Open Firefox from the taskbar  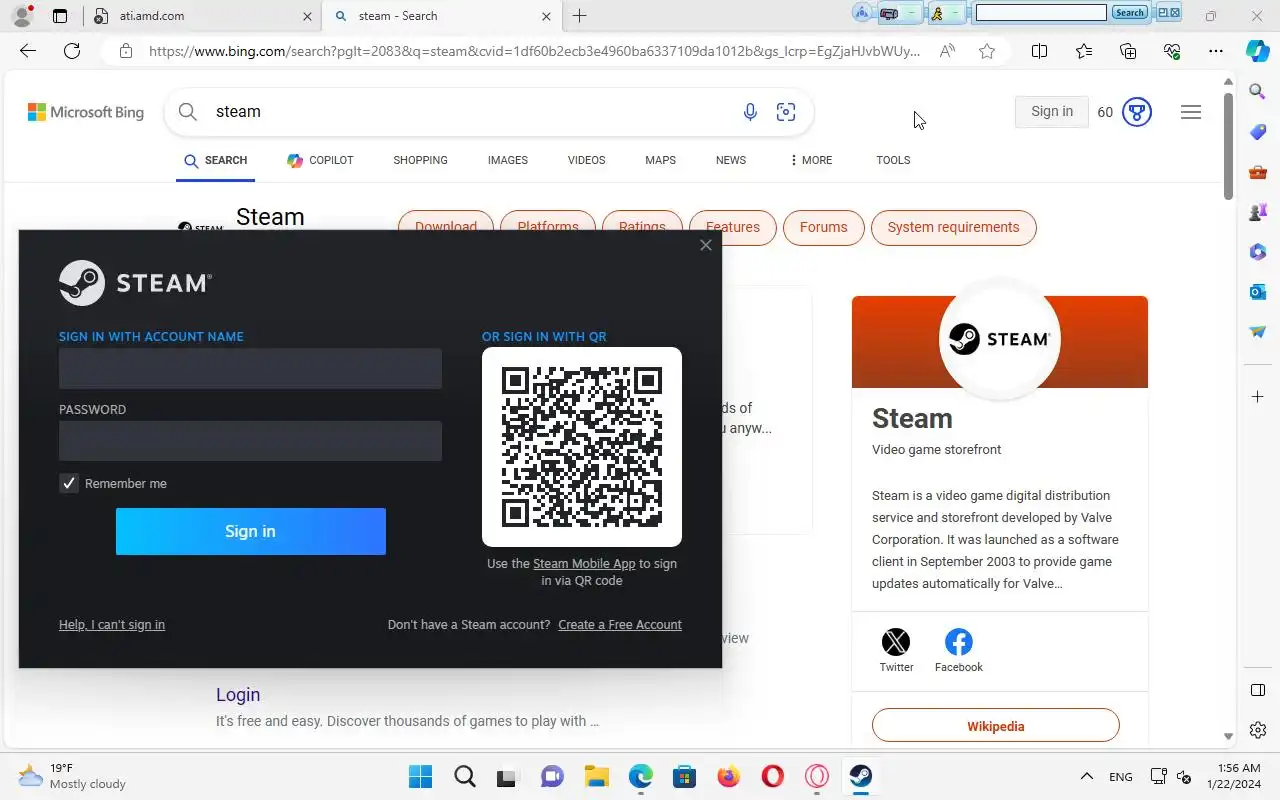[x=728, y=776]
